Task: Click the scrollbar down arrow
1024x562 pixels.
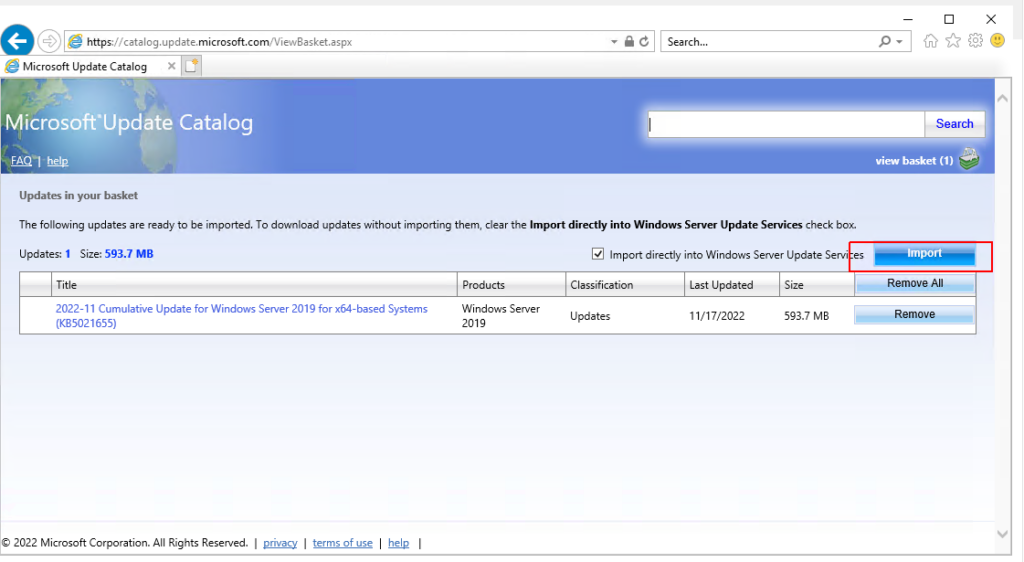Action: click(x=1002, y=534)
